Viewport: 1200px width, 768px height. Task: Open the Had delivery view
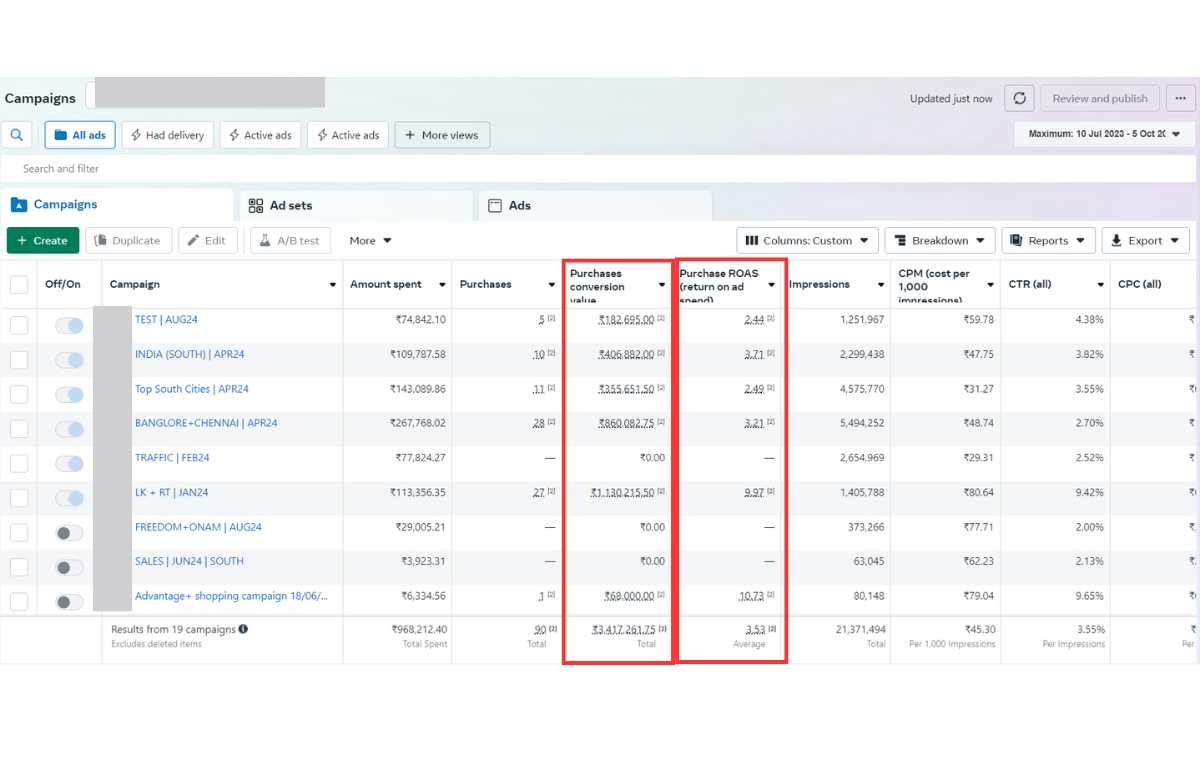(167, 135)
